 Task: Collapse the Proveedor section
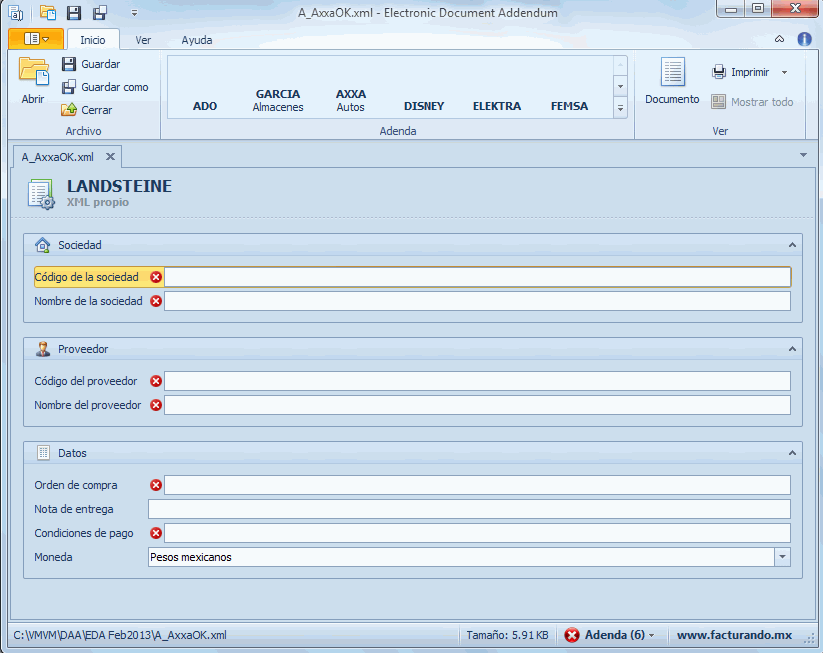click(x=792, y=349)
